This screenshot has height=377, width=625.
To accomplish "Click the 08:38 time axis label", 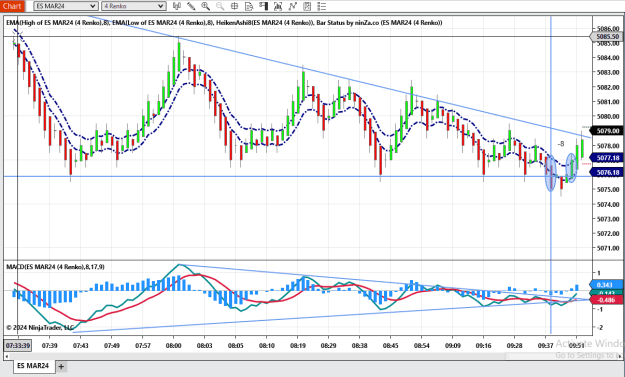I will [x=360, y=346].
